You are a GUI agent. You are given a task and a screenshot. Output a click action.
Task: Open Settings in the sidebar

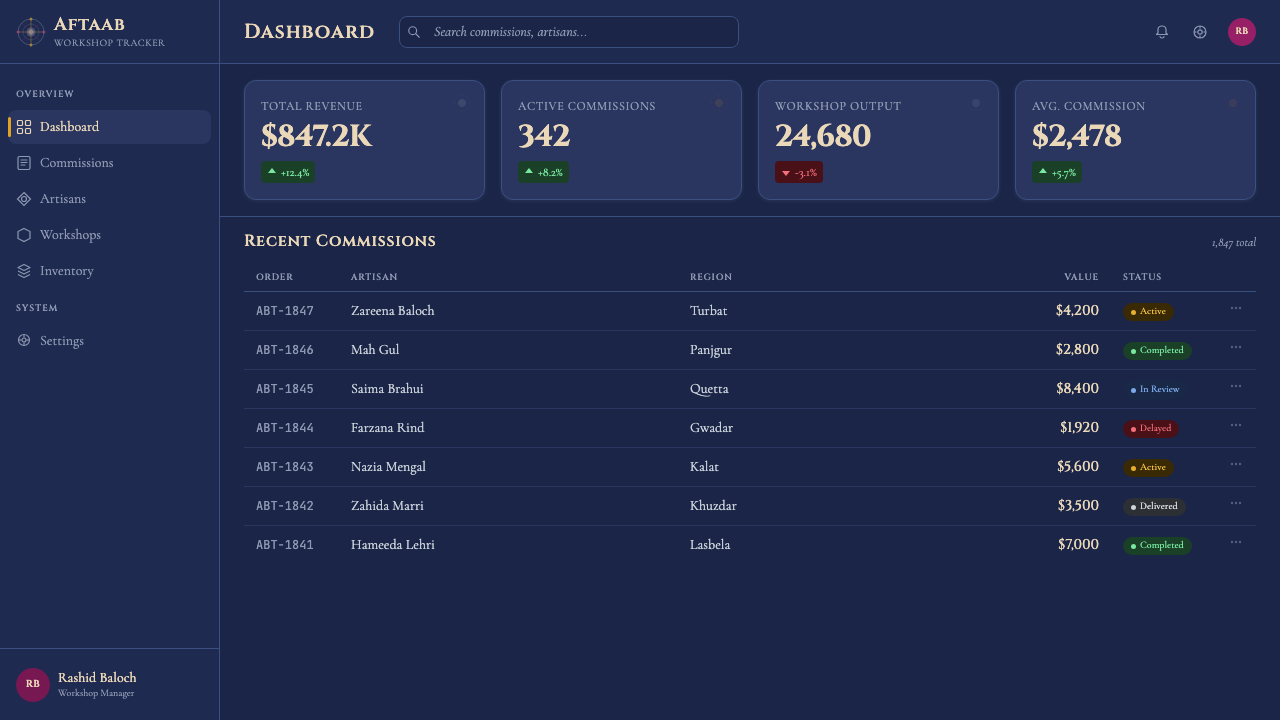coord(110,341)
